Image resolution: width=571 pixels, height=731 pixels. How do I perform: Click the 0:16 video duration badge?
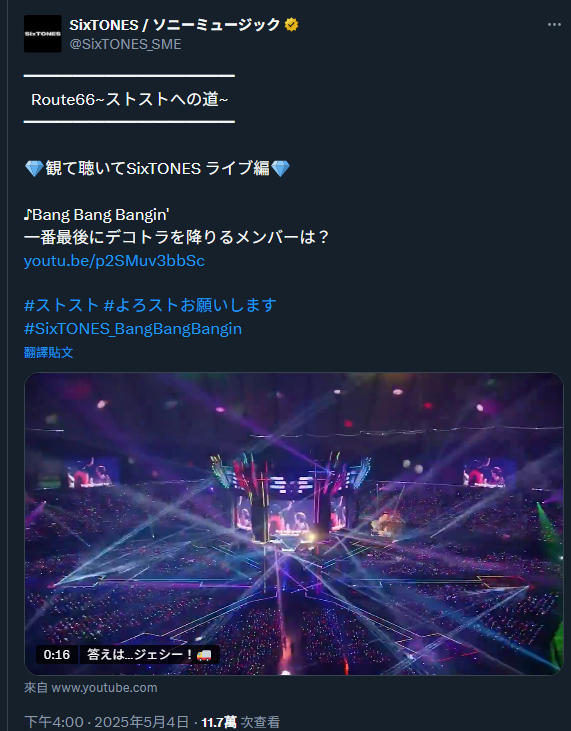point(57,655)
